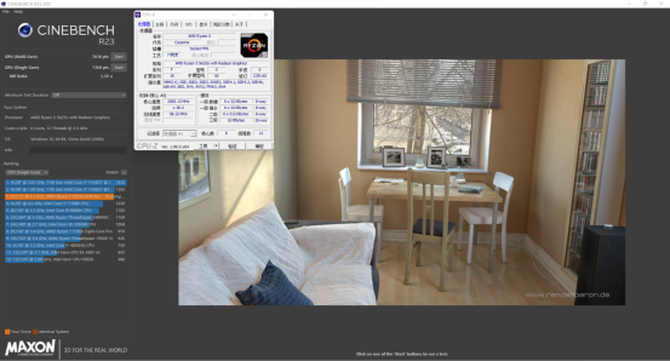The image size is (670, 361).
Task: Start the CPU (Multi Core) test
Action: [x=119, y=56]
